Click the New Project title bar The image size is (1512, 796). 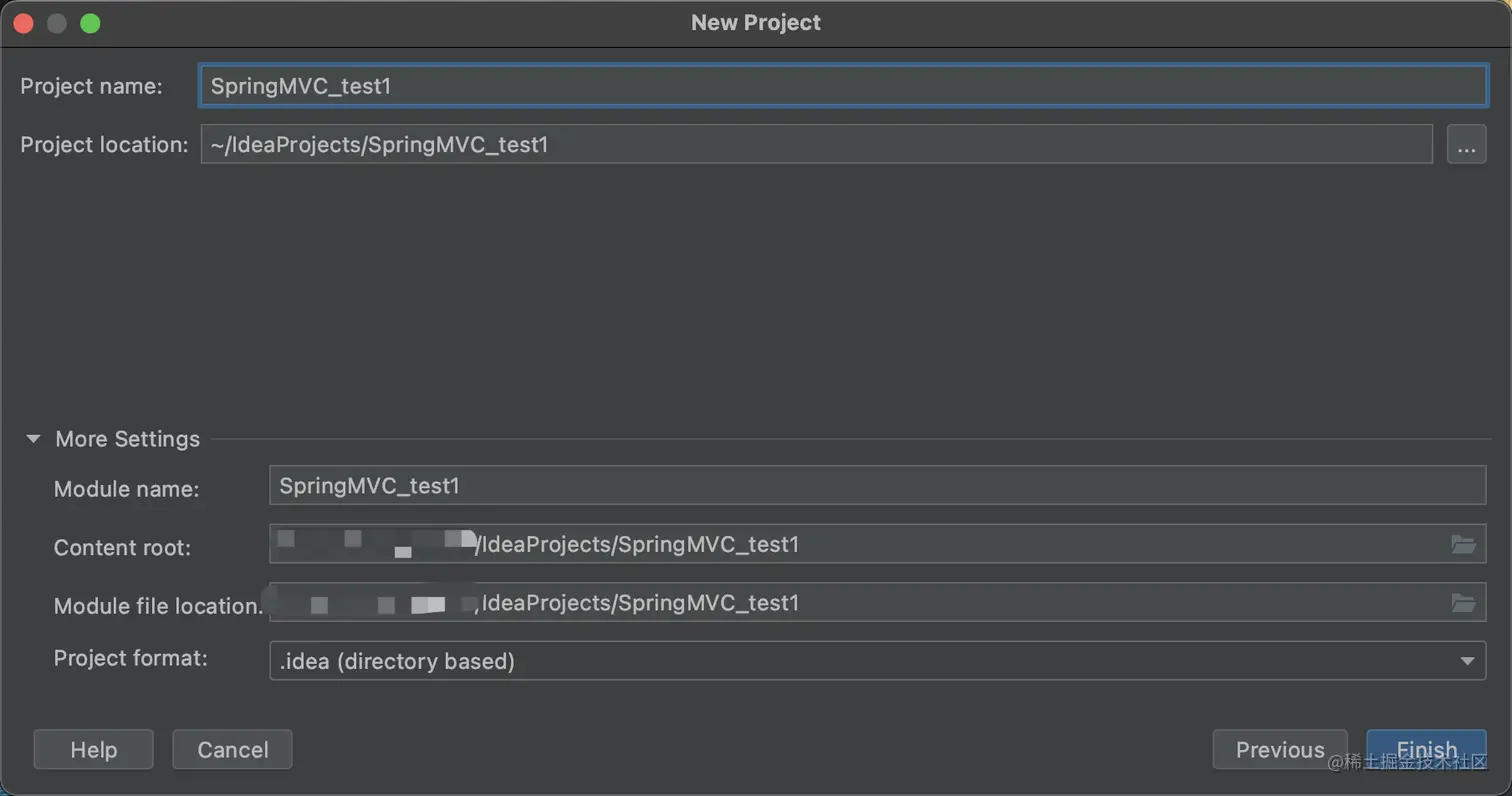(756, 23)
